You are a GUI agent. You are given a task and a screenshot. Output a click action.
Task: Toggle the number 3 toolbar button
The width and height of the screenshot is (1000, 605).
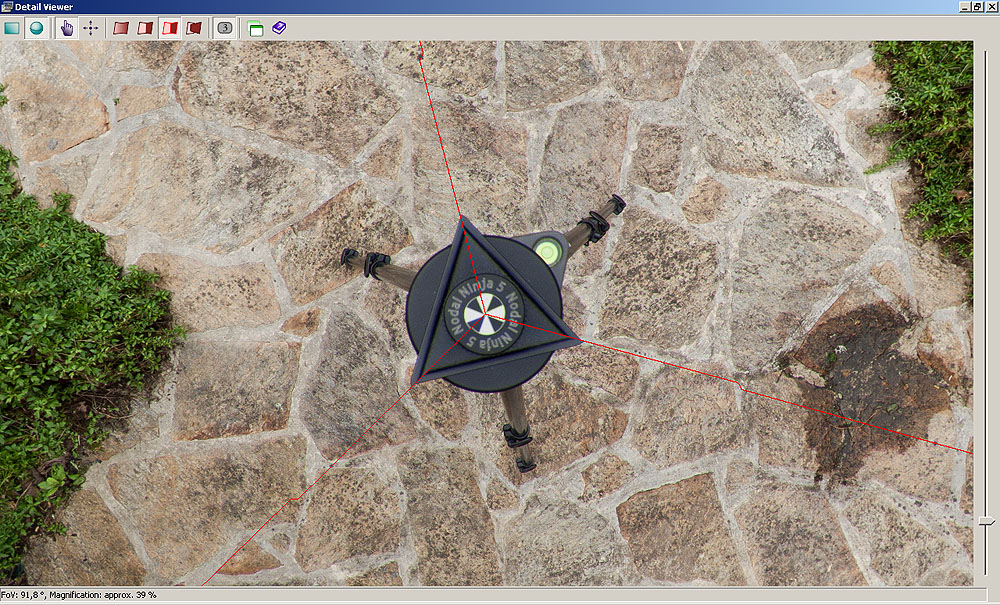224,28
